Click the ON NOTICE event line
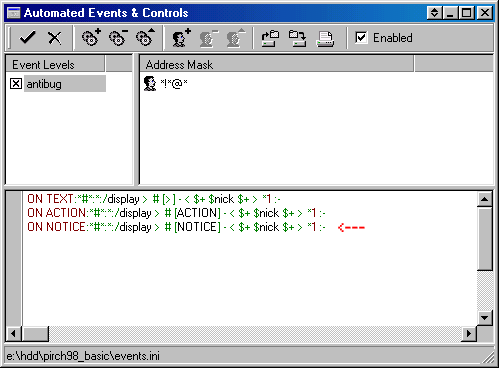This screenshot has height=368, width=499. [x=176, y=227]
